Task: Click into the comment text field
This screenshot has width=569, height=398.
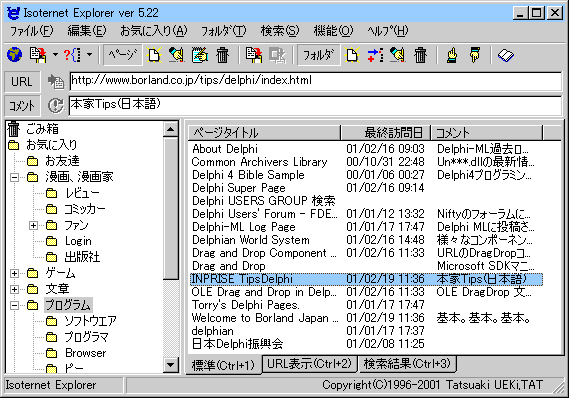Action: click(315, 105)
